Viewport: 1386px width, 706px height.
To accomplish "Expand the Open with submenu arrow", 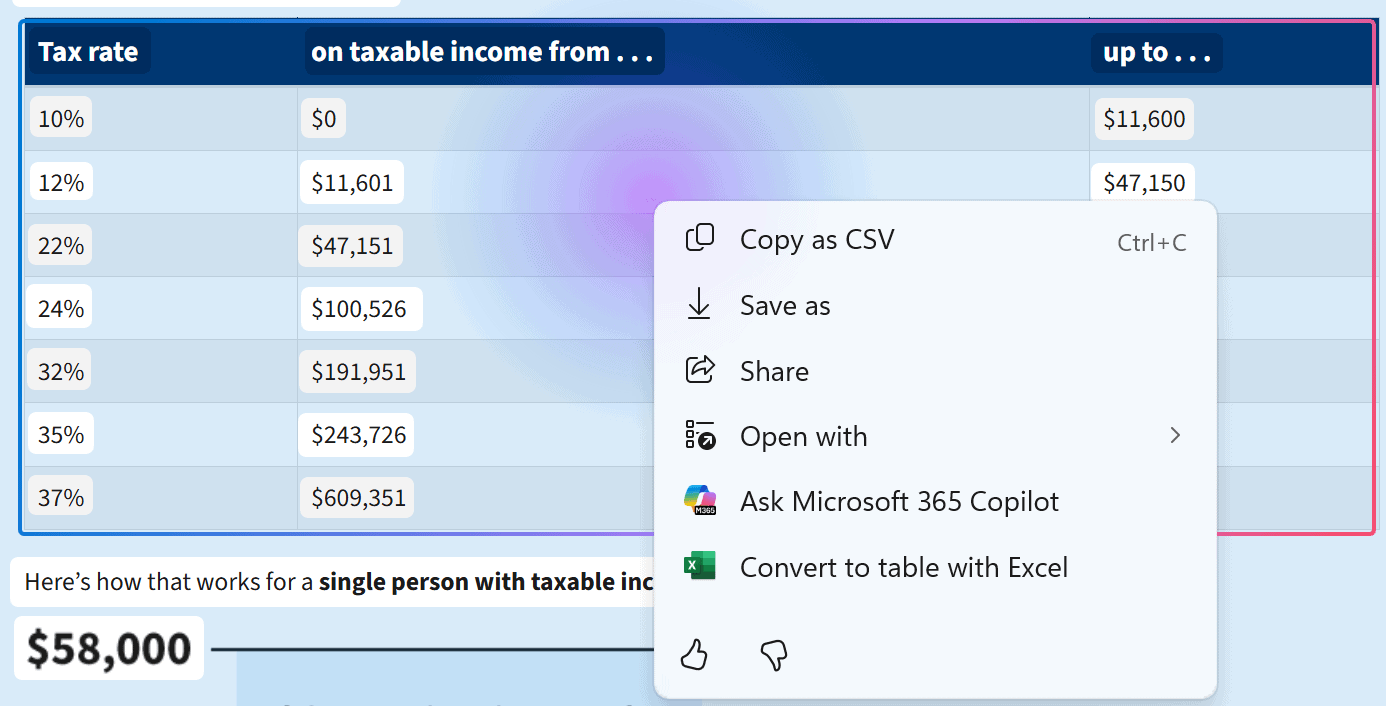I will (1175, 436).
